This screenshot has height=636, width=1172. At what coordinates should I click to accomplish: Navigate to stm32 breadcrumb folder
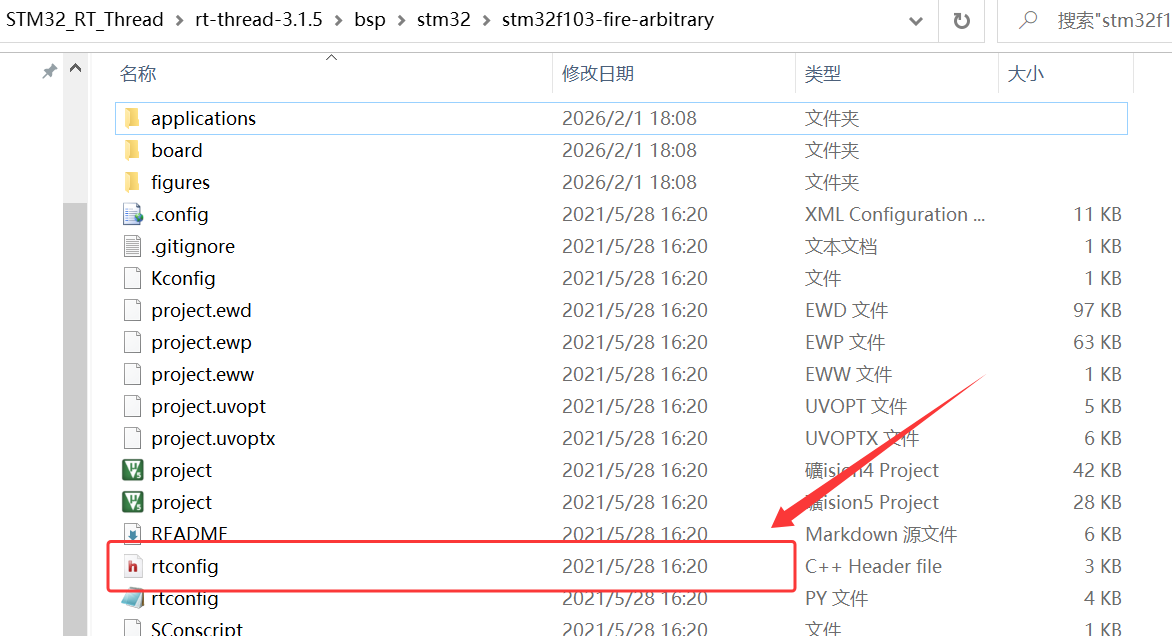click(444, 19)
